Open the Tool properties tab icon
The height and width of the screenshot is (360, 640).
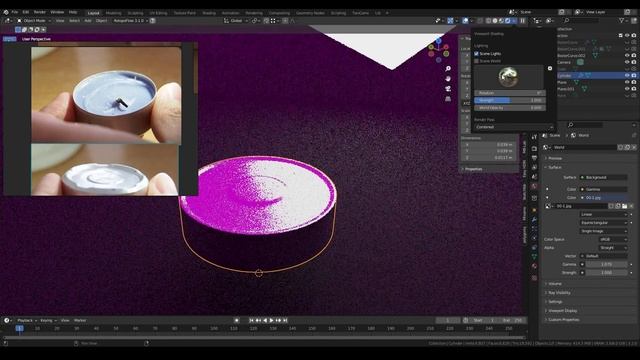point(534,137)
